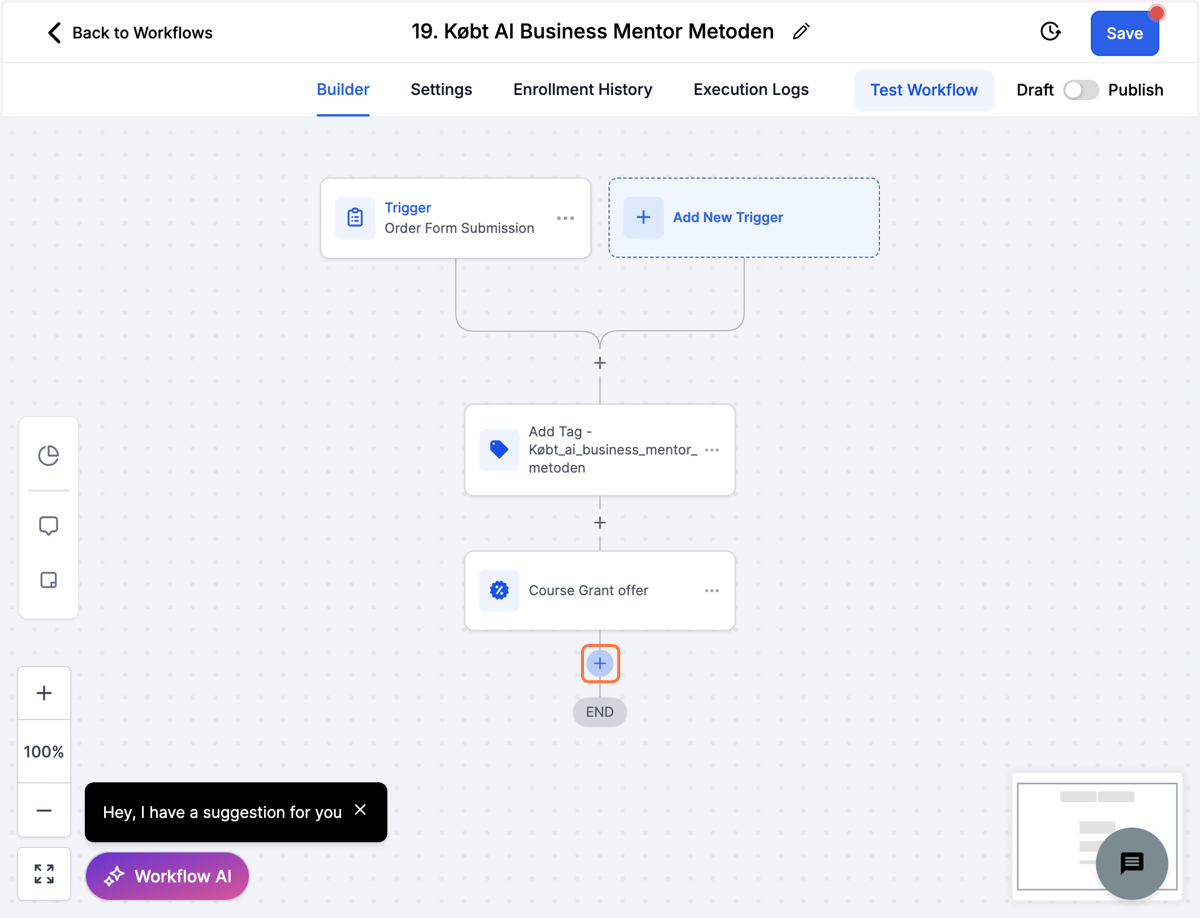The width and height of the screenshot is (1200, 918).
Task: Open the Course Grant offer step
Action: tap(600, 591)
